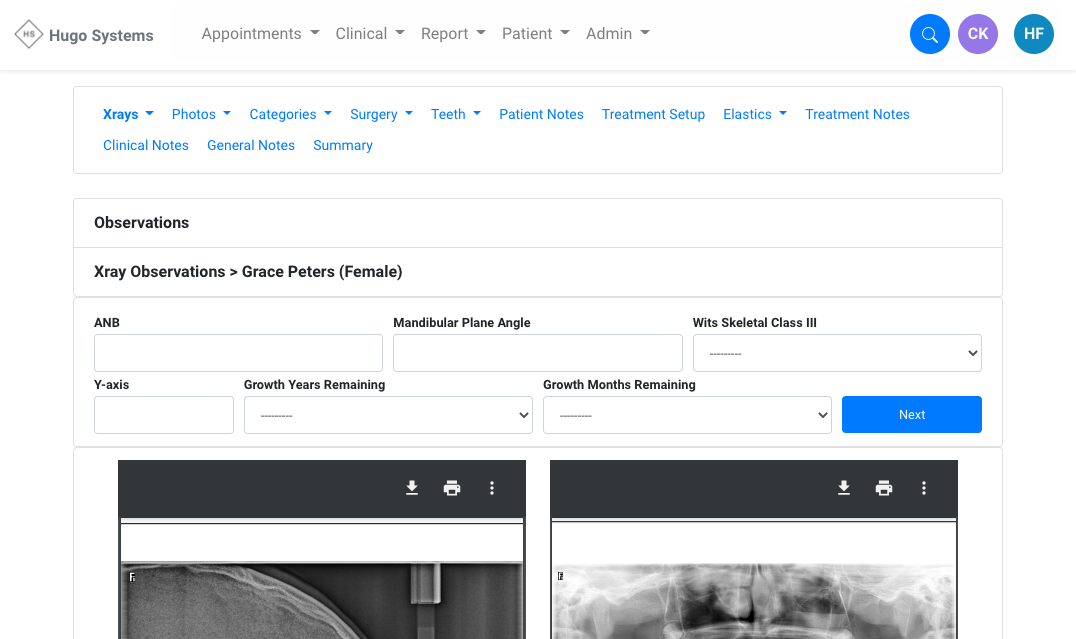Download the left x-ray document

412,488
